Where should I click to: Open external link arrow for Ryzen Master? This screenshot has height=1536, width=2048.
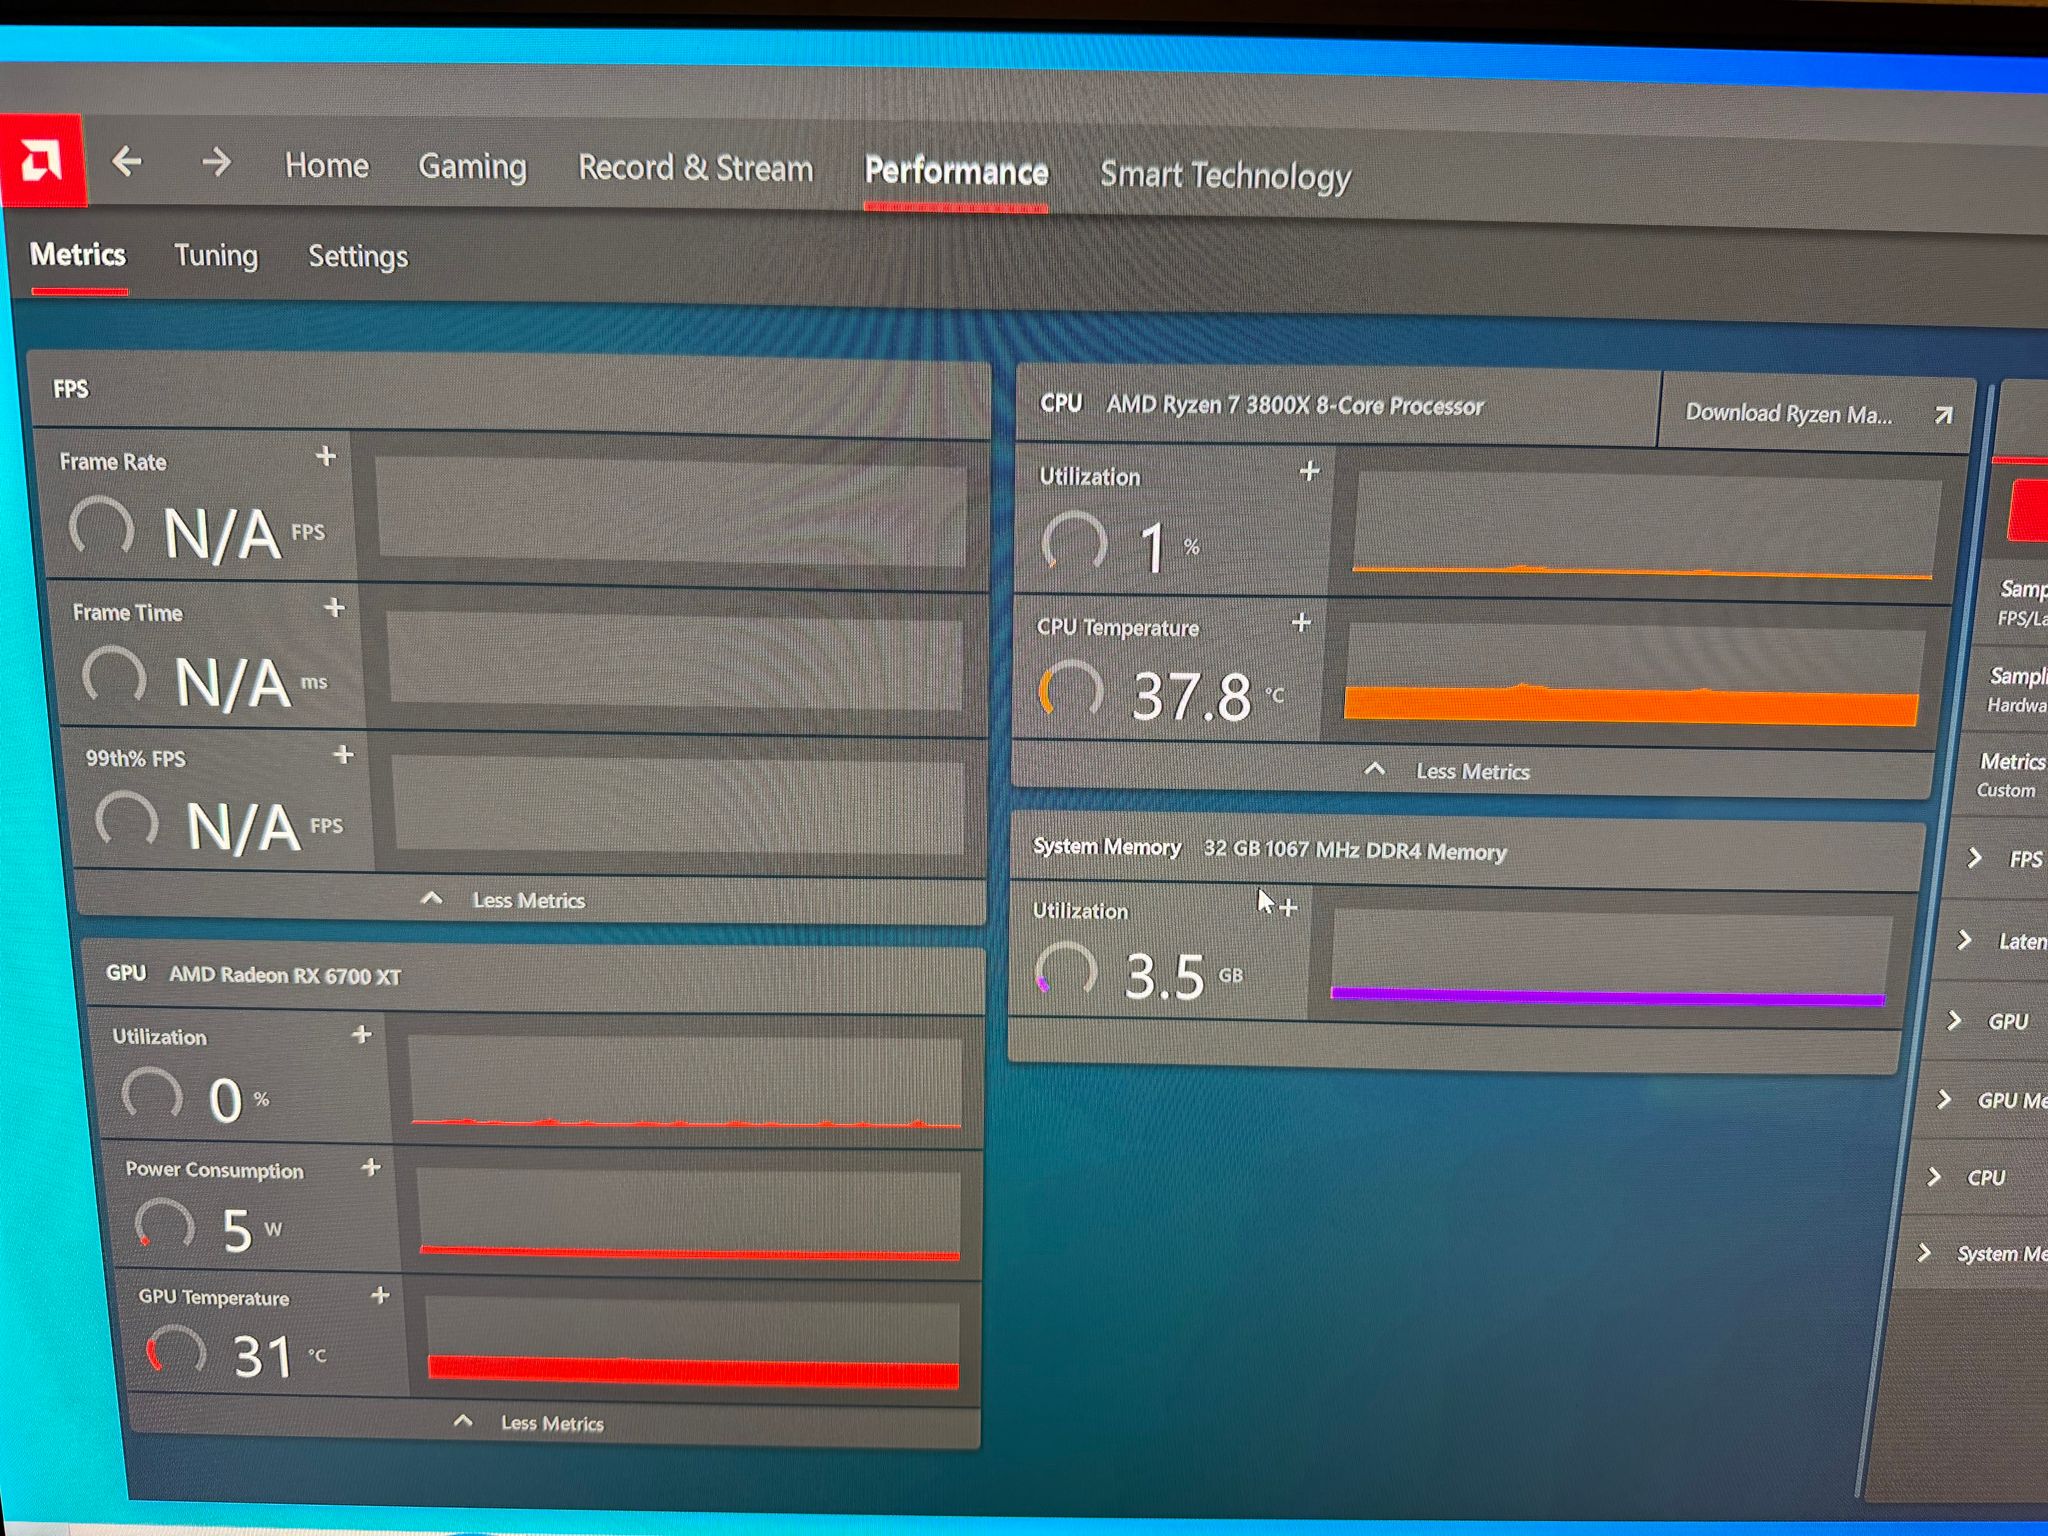tap(1943, 415)
